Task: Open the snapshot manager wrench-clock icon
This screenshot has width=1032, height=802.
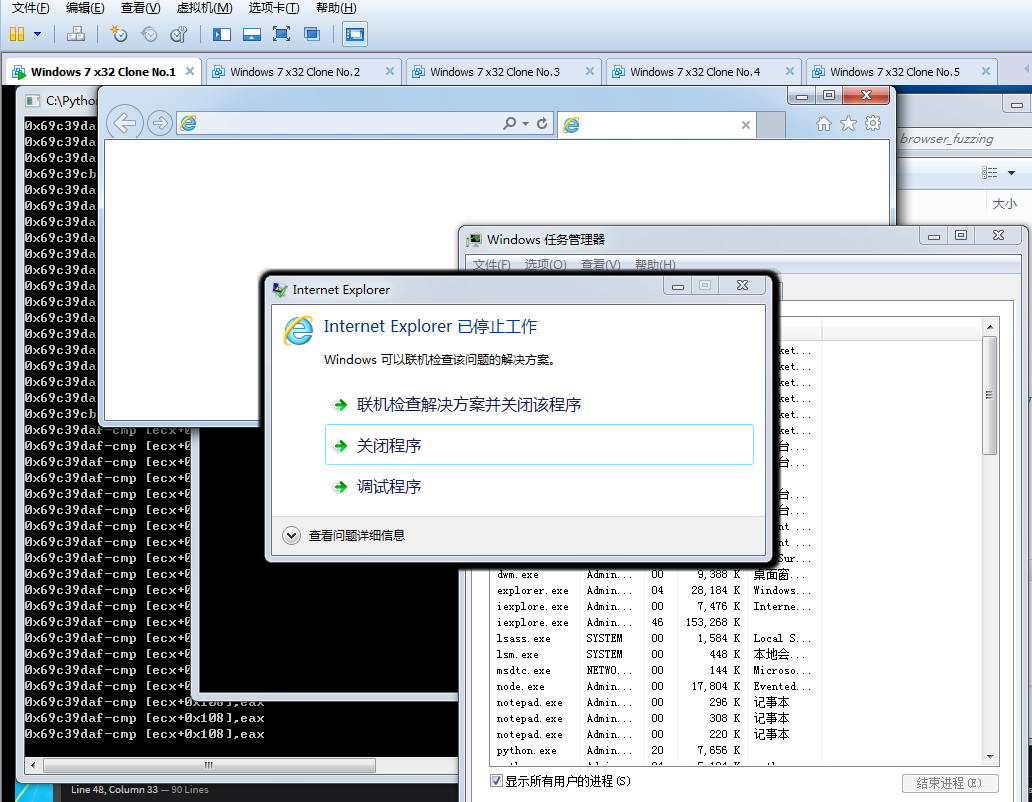Action: pos(178,34)
